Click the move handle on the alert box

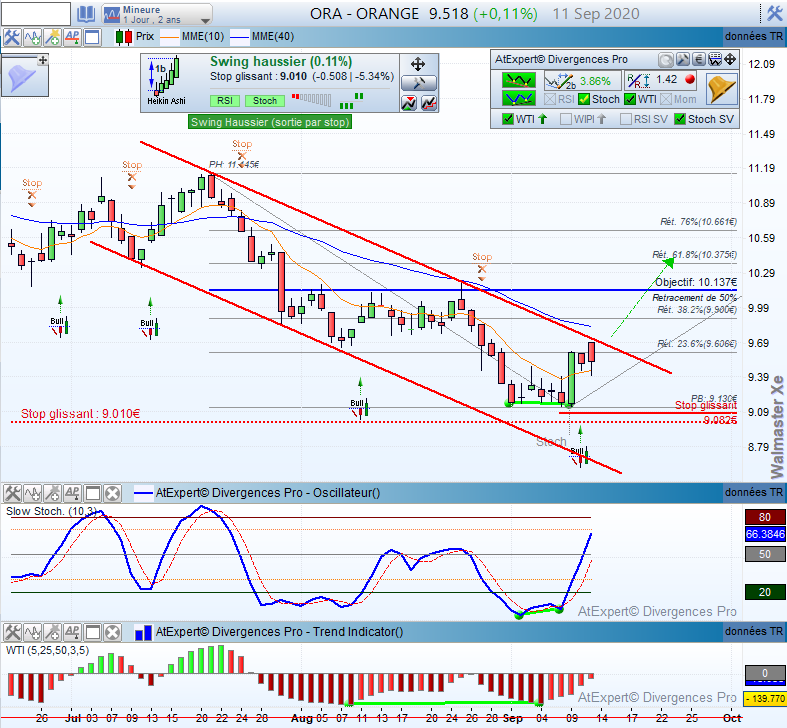pos(43,60)
